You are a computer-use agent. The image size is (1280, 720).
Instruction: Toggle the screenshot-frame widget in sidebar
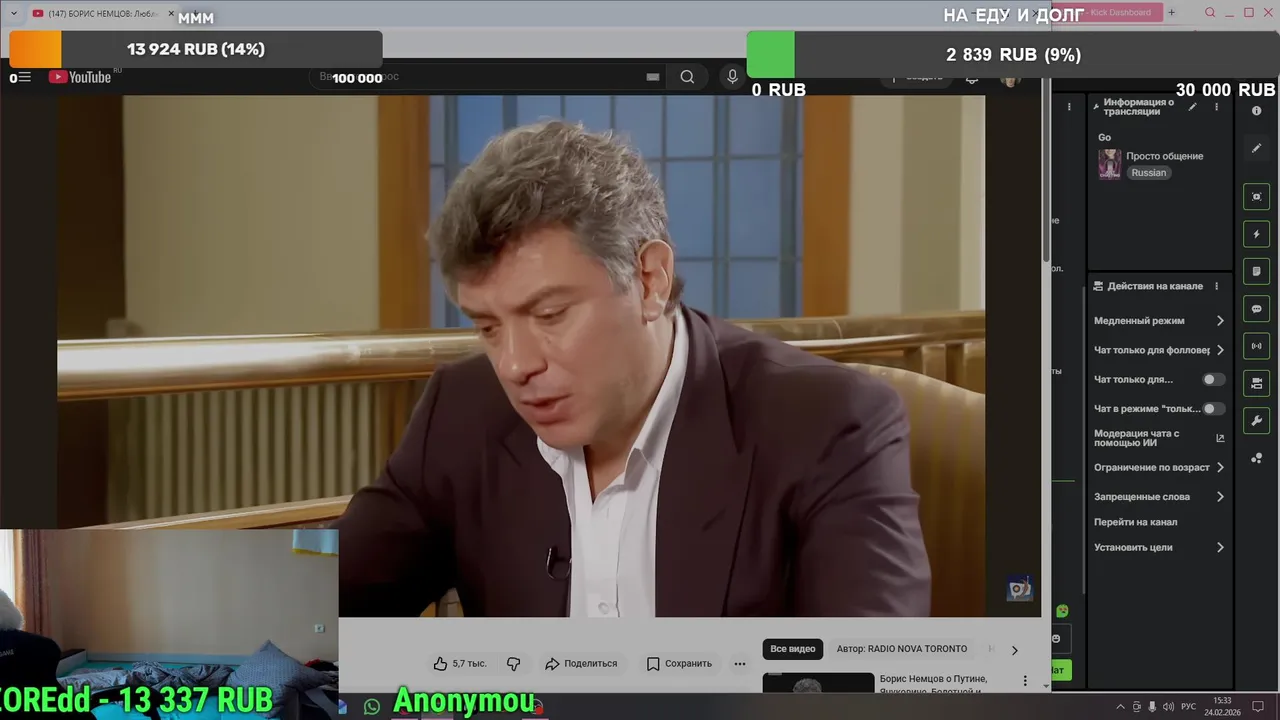(1257, 197)
